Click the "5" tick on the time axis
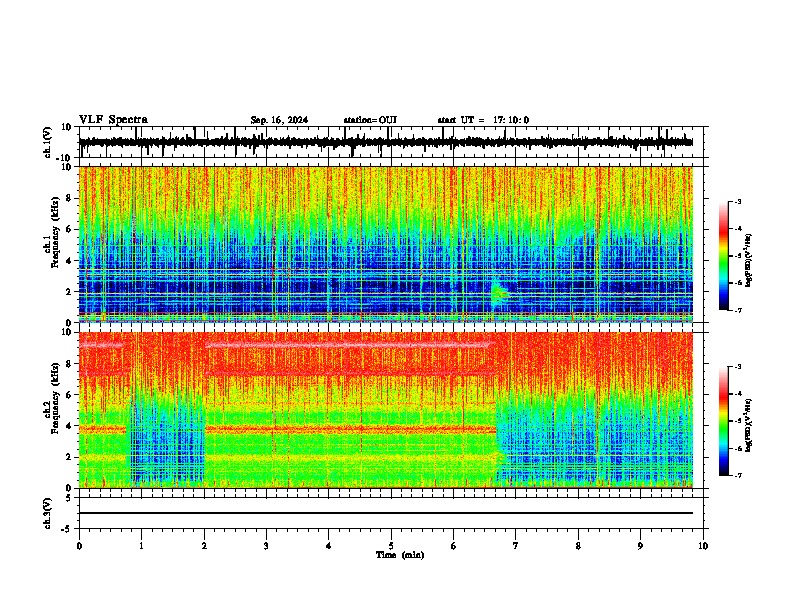This screenshot has height=612, width=792. coord(391,546)
